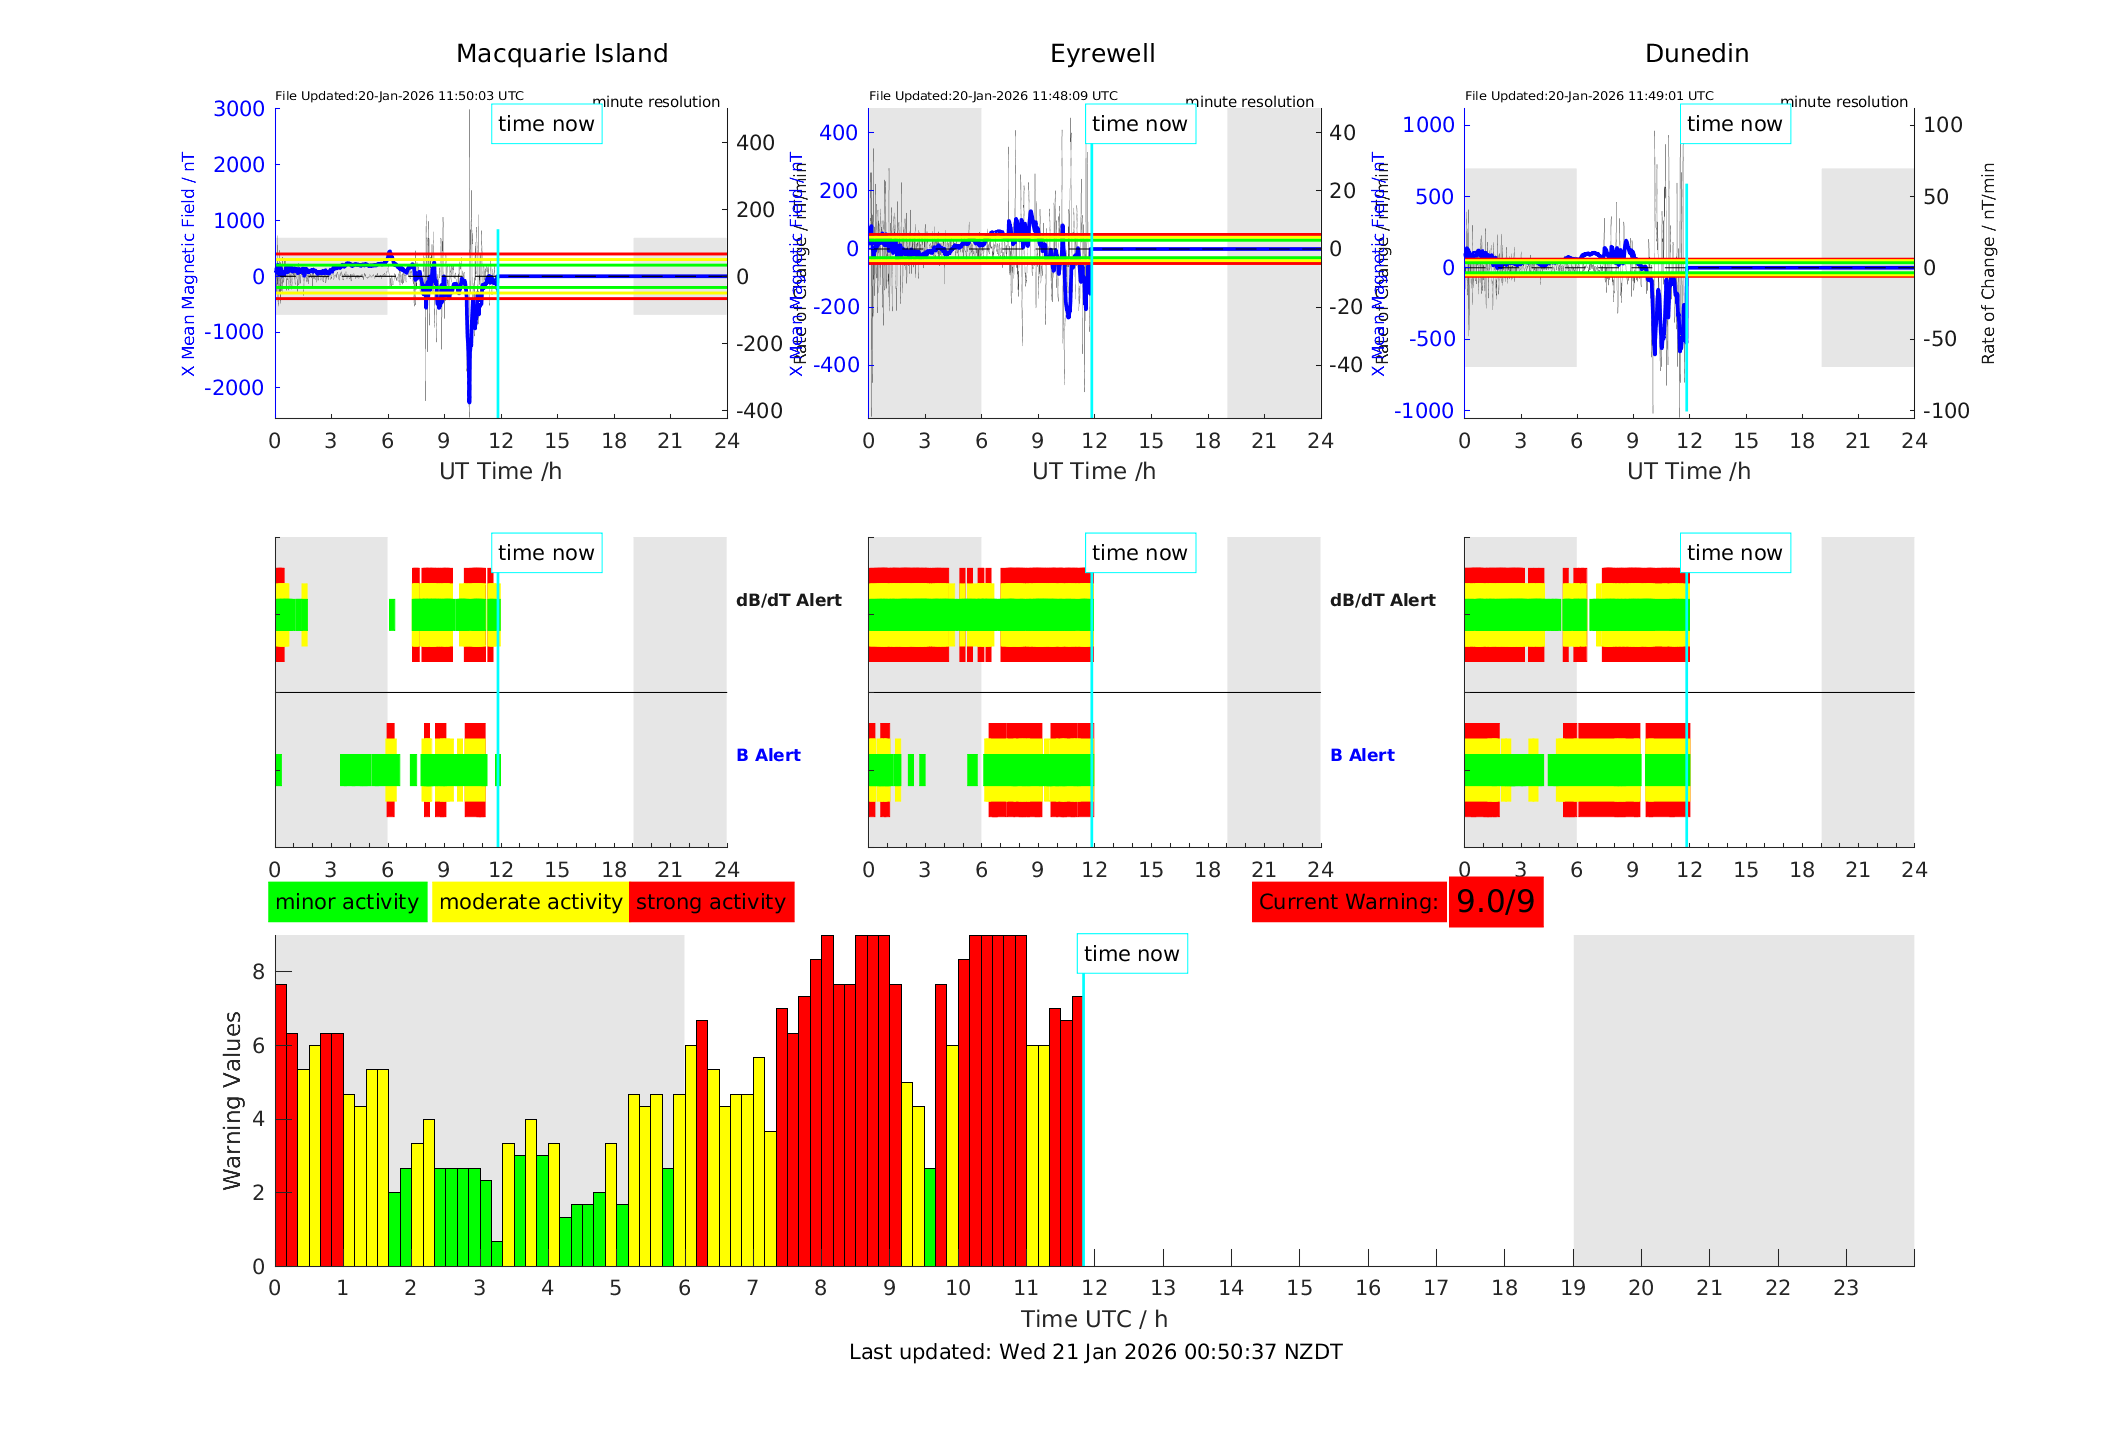Click the Last updated timestamp text

click(x=1095, y=1352)
